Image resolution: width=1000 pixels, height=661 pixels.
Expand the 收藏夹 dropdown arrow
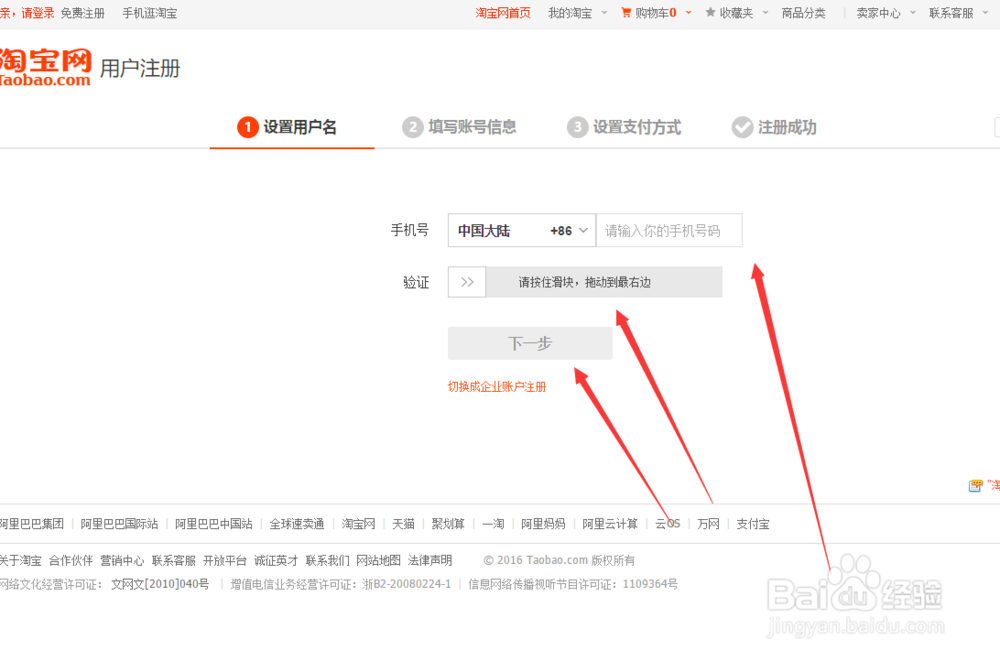(x=765, y=13)
